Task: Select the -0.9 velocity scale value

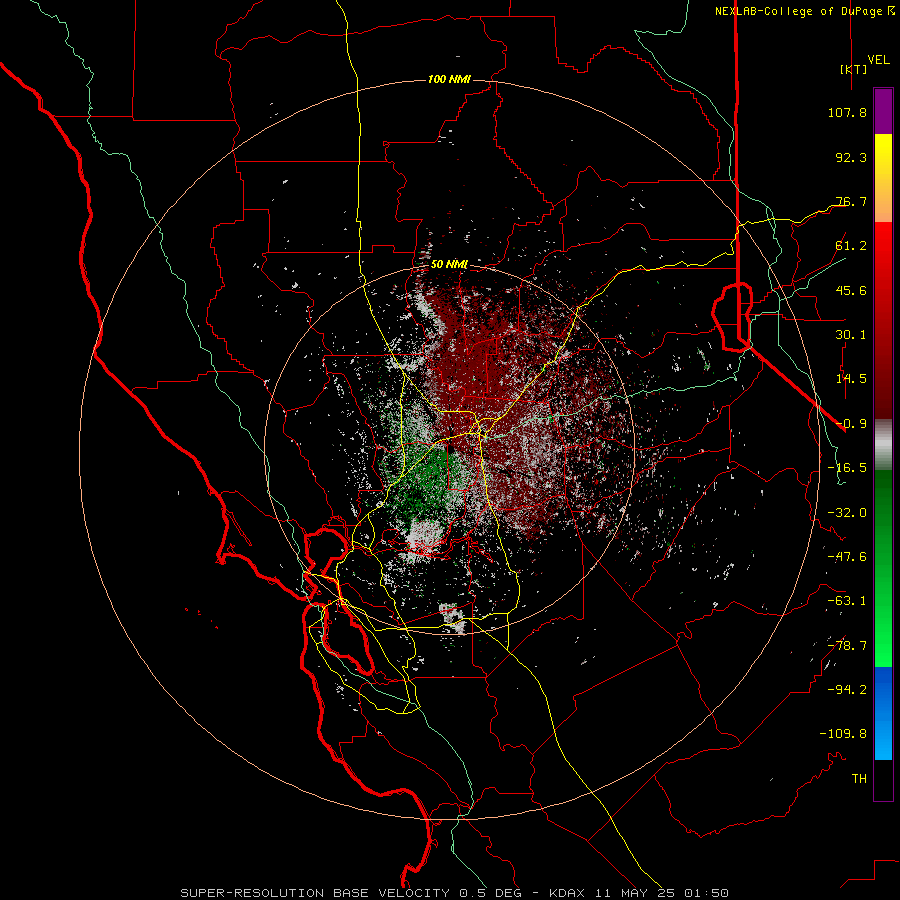Action: [851, 424]
